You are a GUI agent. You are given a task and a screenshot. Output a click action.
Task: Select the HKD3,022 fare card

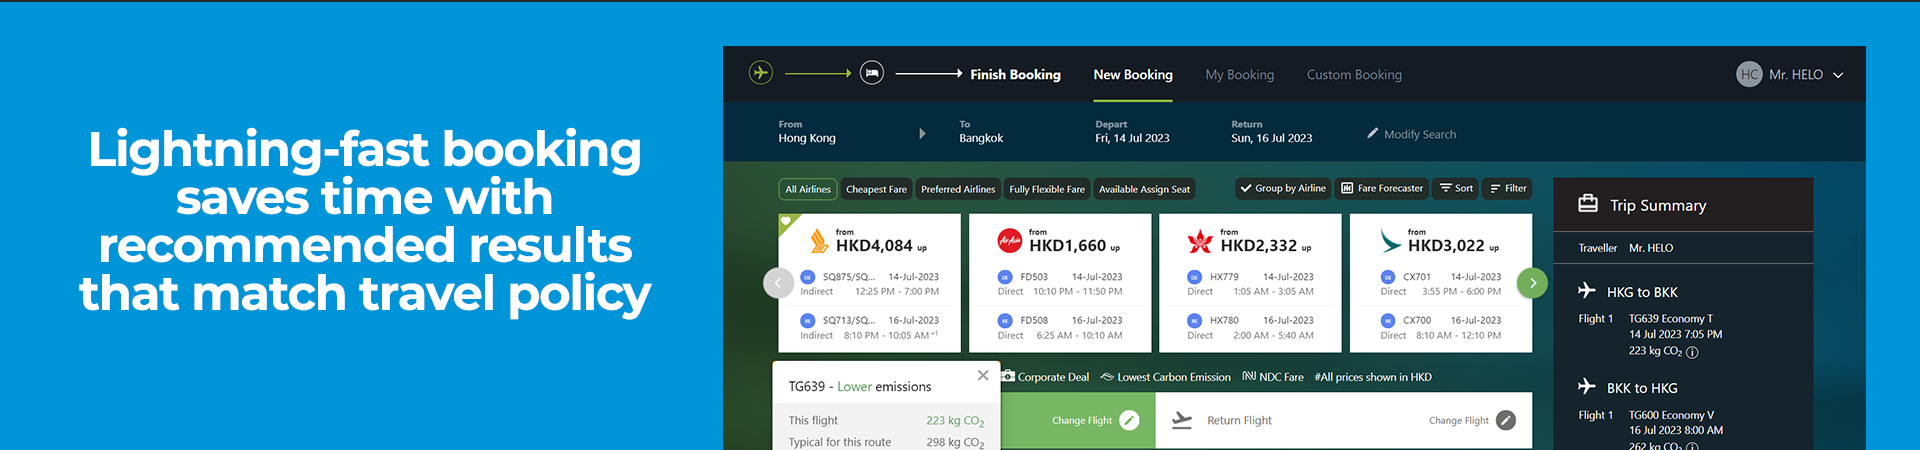[x=1441, y=283]
